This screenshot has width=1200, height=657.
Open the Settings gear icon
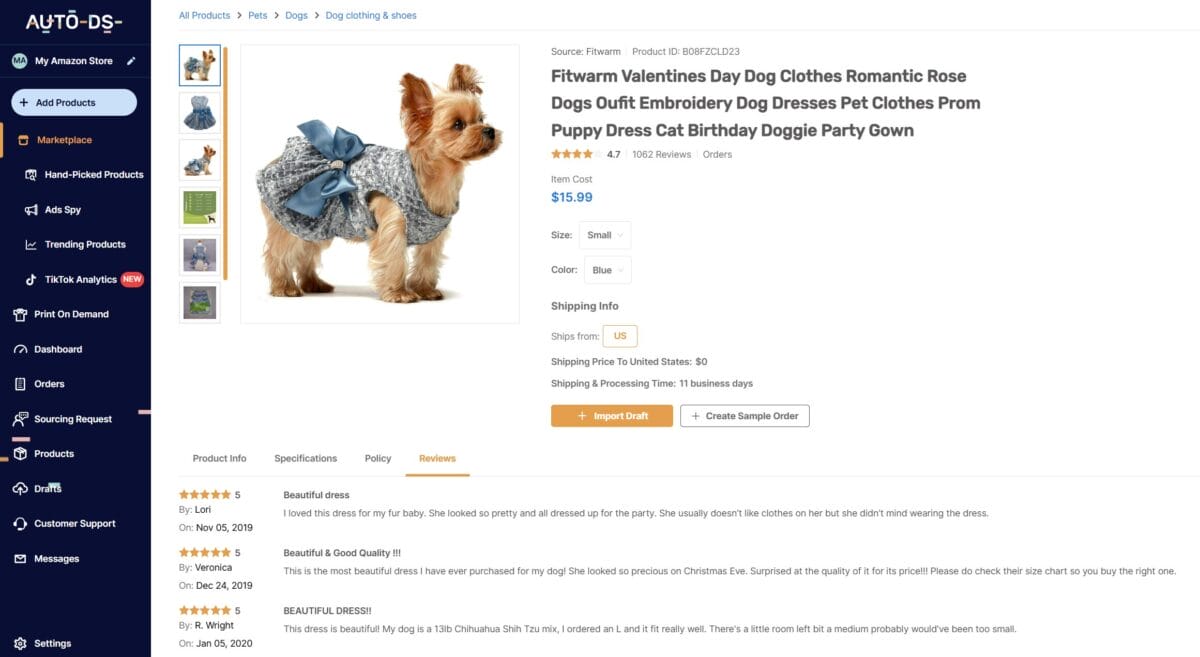point(20,643)
